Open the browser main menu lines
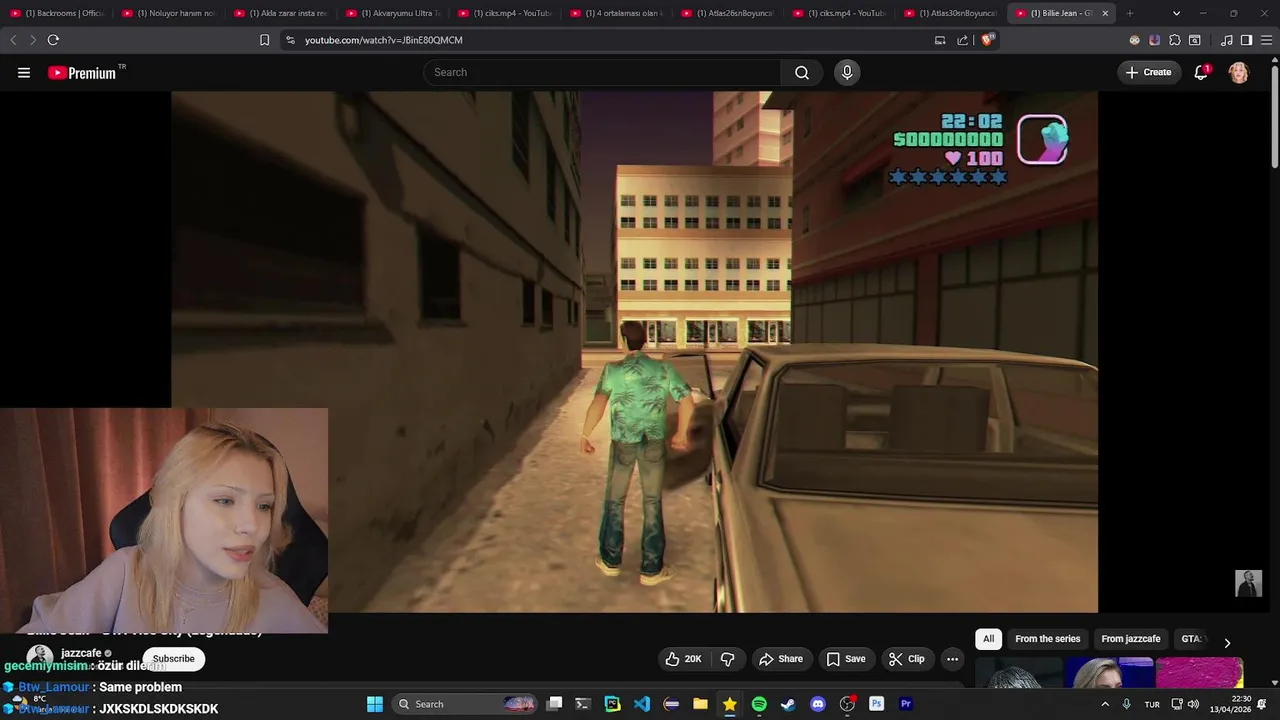 click(x=1266, y=40)
